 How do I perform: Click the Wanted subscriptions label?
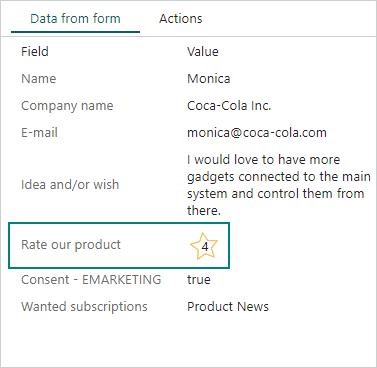pyautogui.click(x=84, y=307)
